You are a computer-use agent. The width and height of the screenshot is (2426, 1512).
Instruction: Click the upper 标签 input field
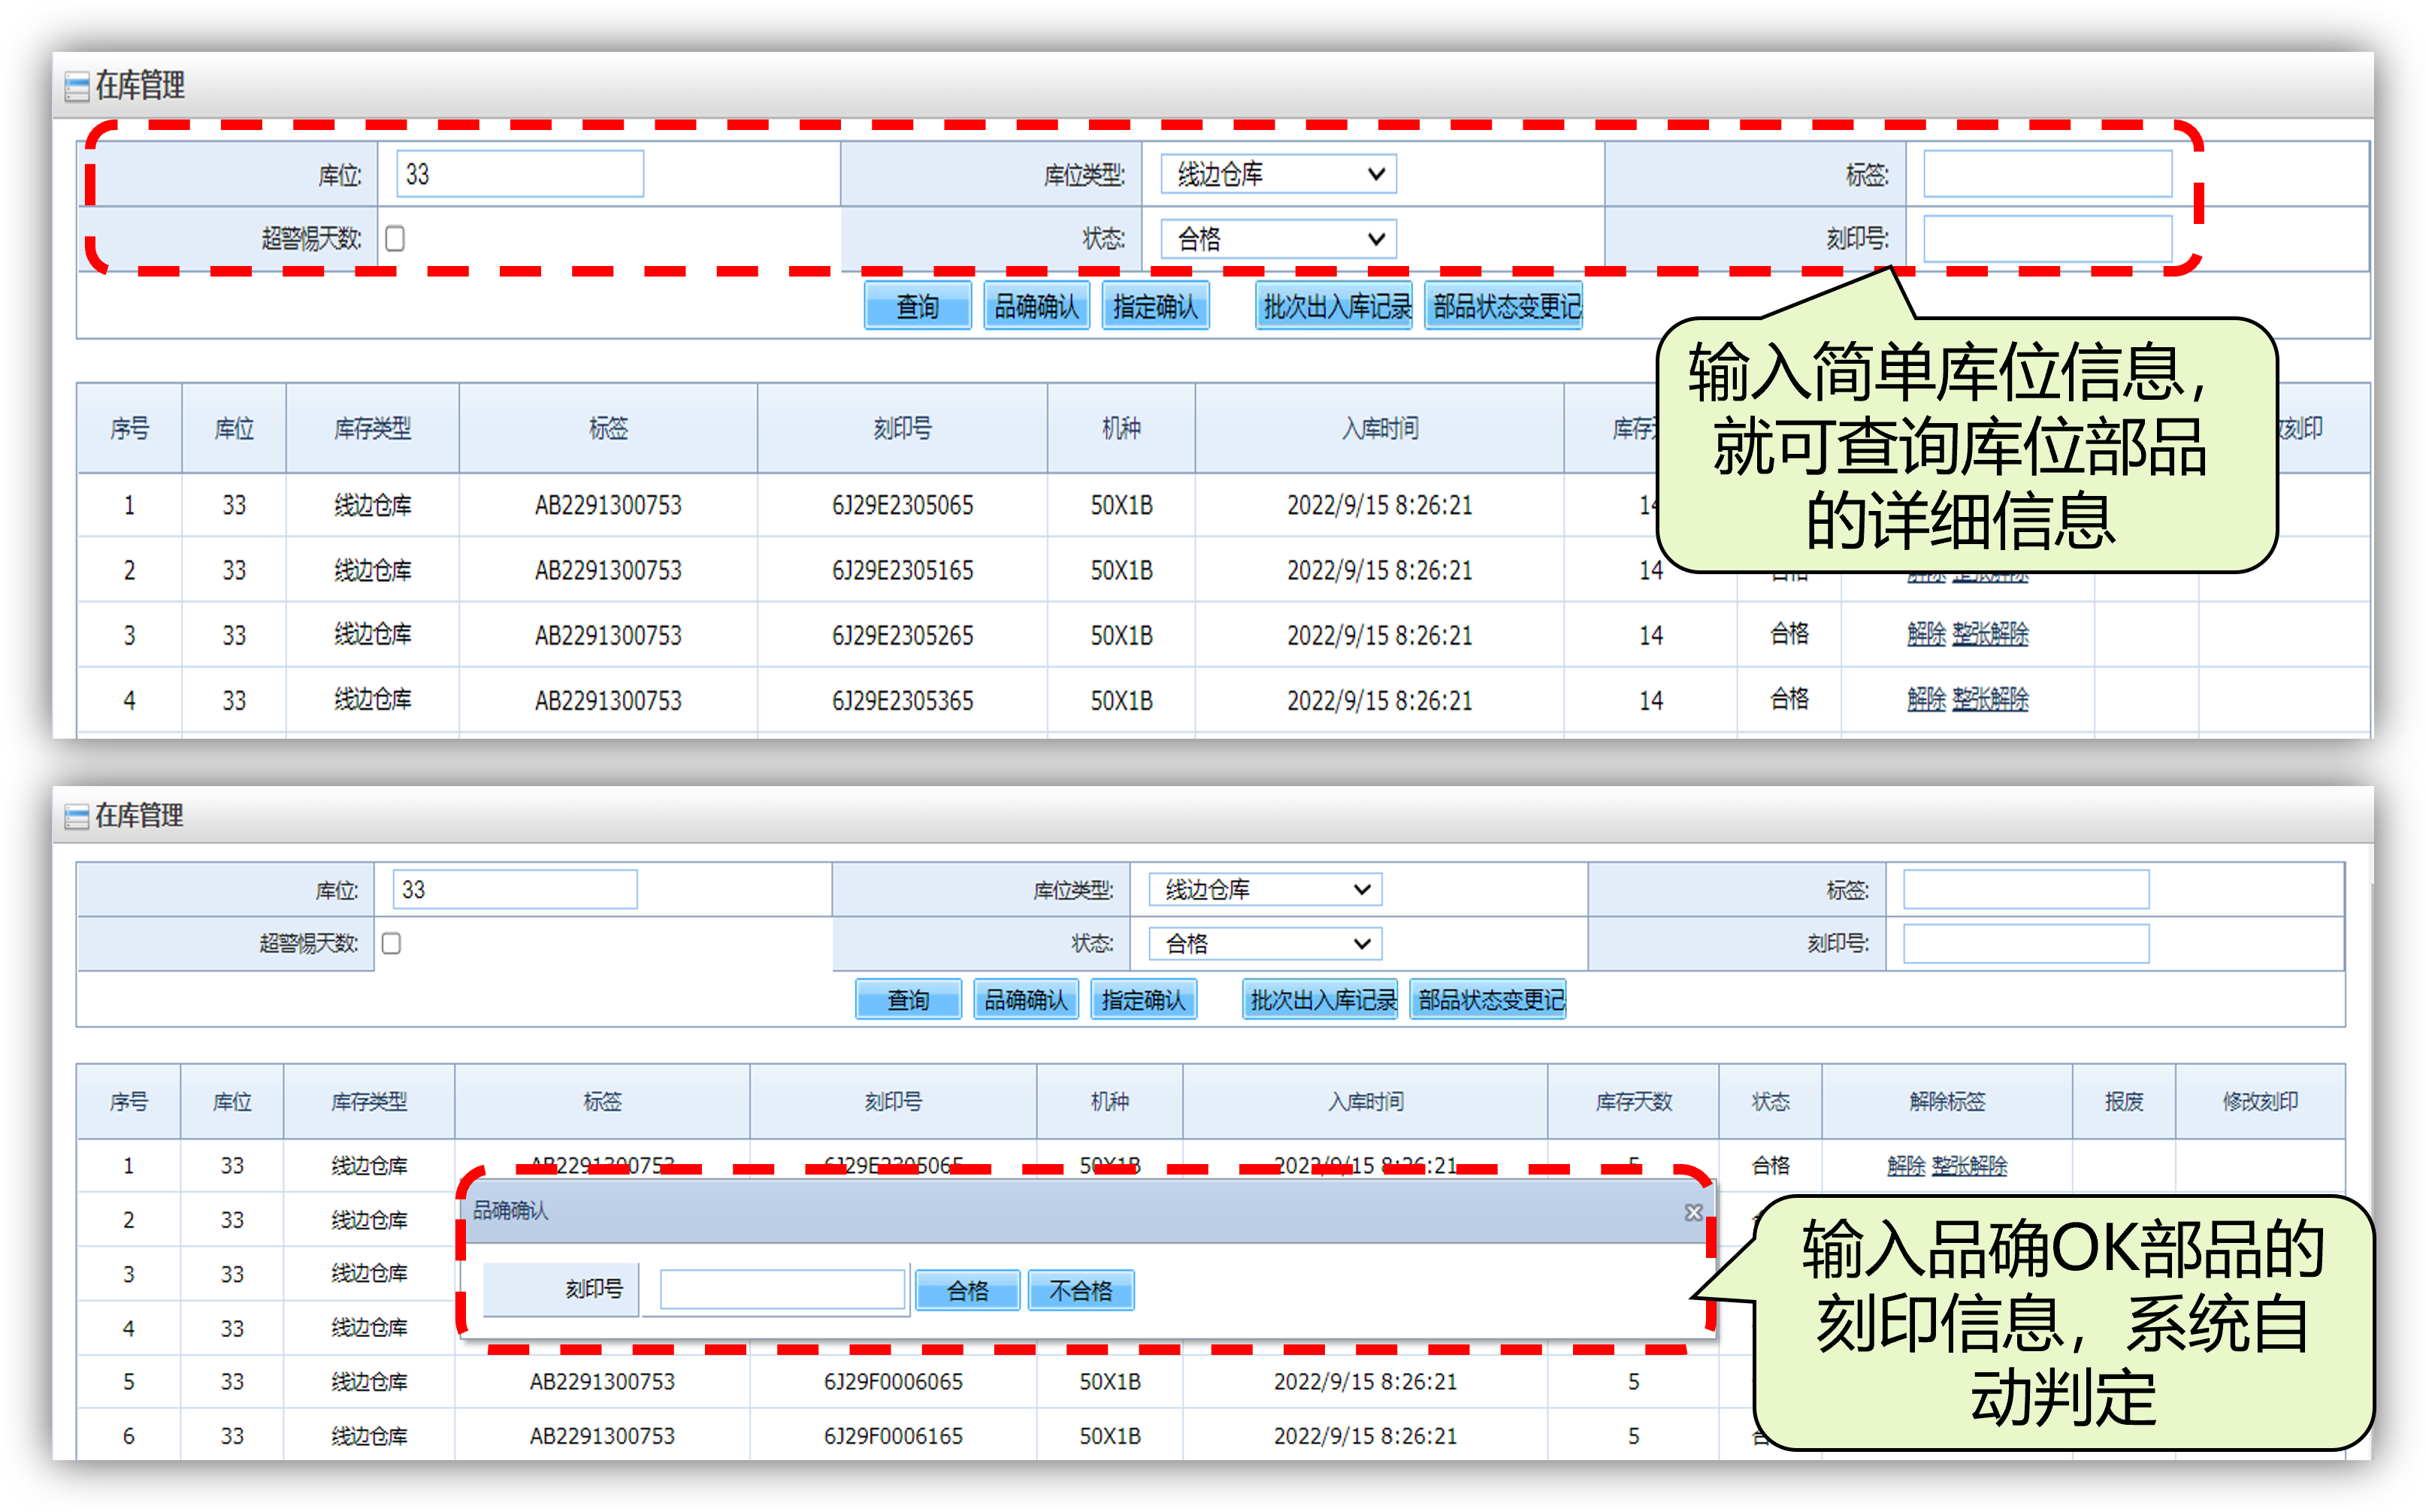coord(2047,175)
